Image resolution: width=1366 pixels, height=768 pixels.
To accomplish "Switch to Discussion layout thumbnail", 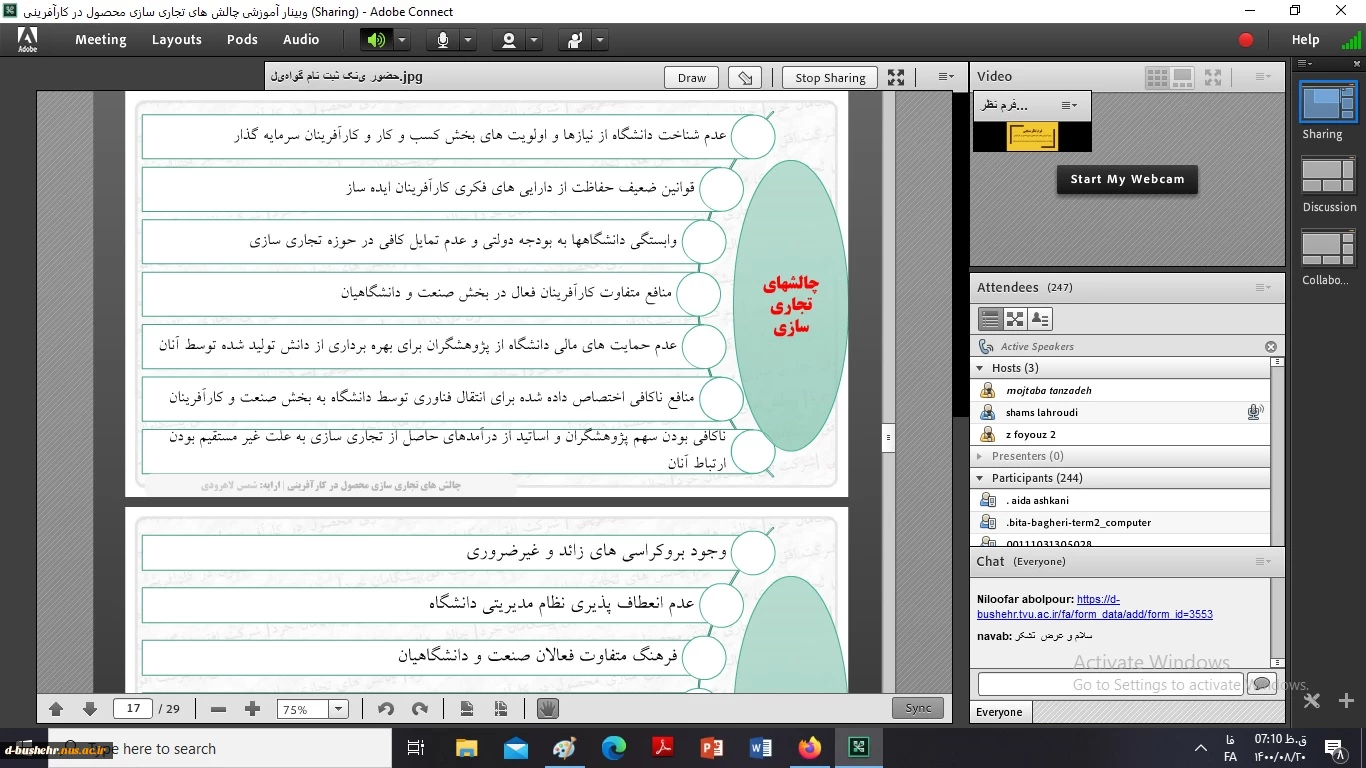I will [x=1328, y=176].
